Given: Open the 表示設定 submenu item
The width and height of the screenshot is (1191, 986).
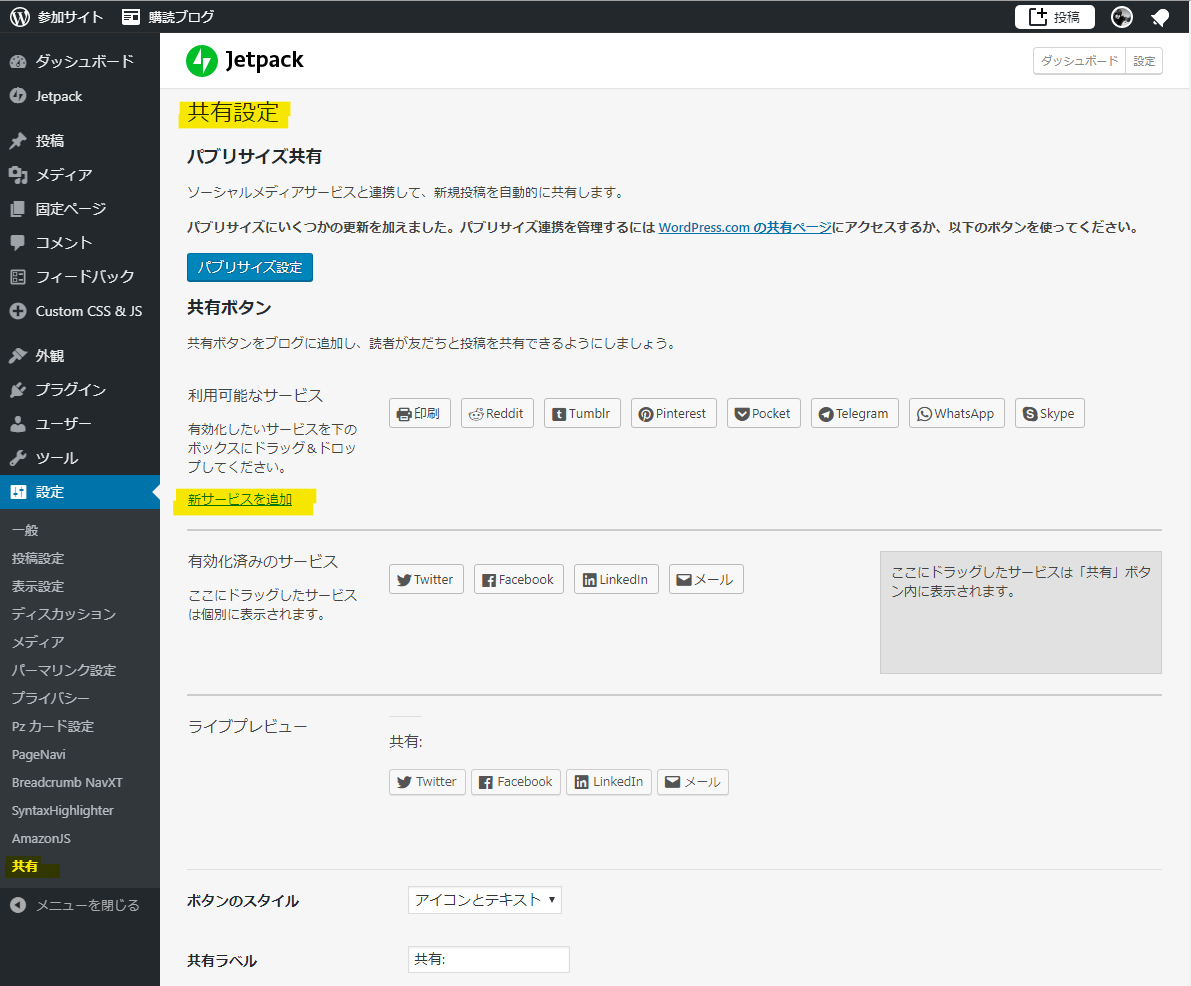Looking at the screenshot, I should [38, 586].
